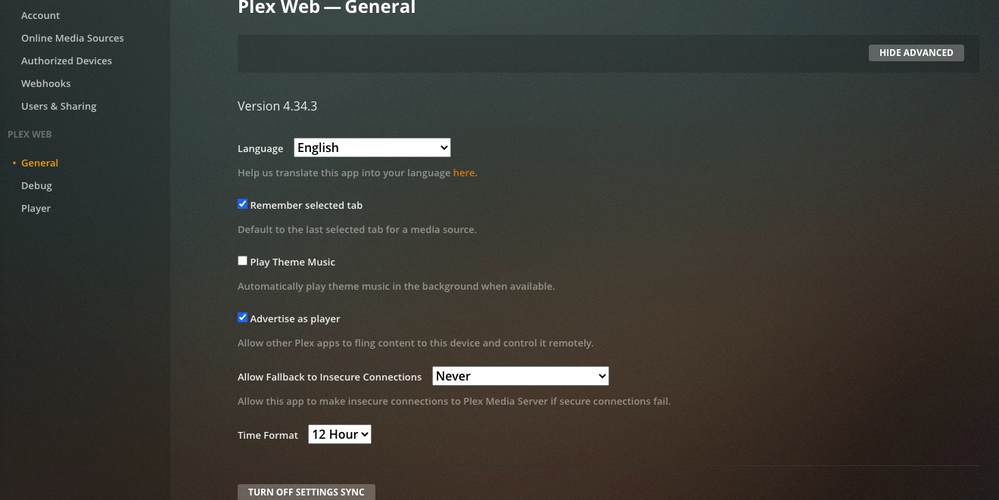Image resolution: width=999 pixels, height=500 pixels.
Task: Open Users & Sharing settings
Action: click(59, 106)
